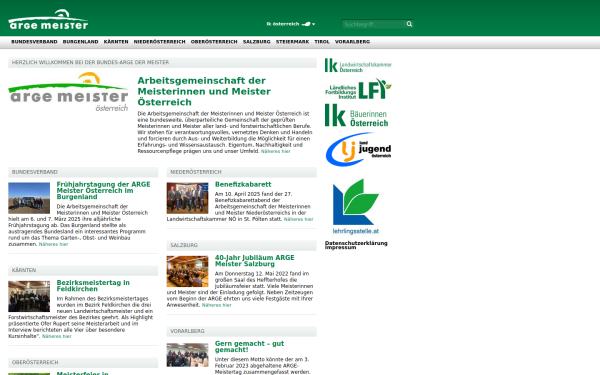
Task: Click the Bundesverband section header
Action: coord(83,172)
